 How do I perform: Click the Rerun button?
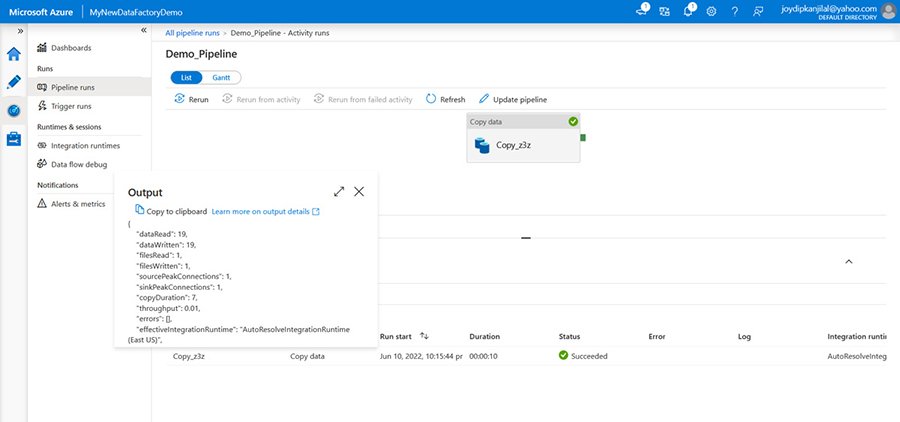pyautogui.click(x=191, y=99)
